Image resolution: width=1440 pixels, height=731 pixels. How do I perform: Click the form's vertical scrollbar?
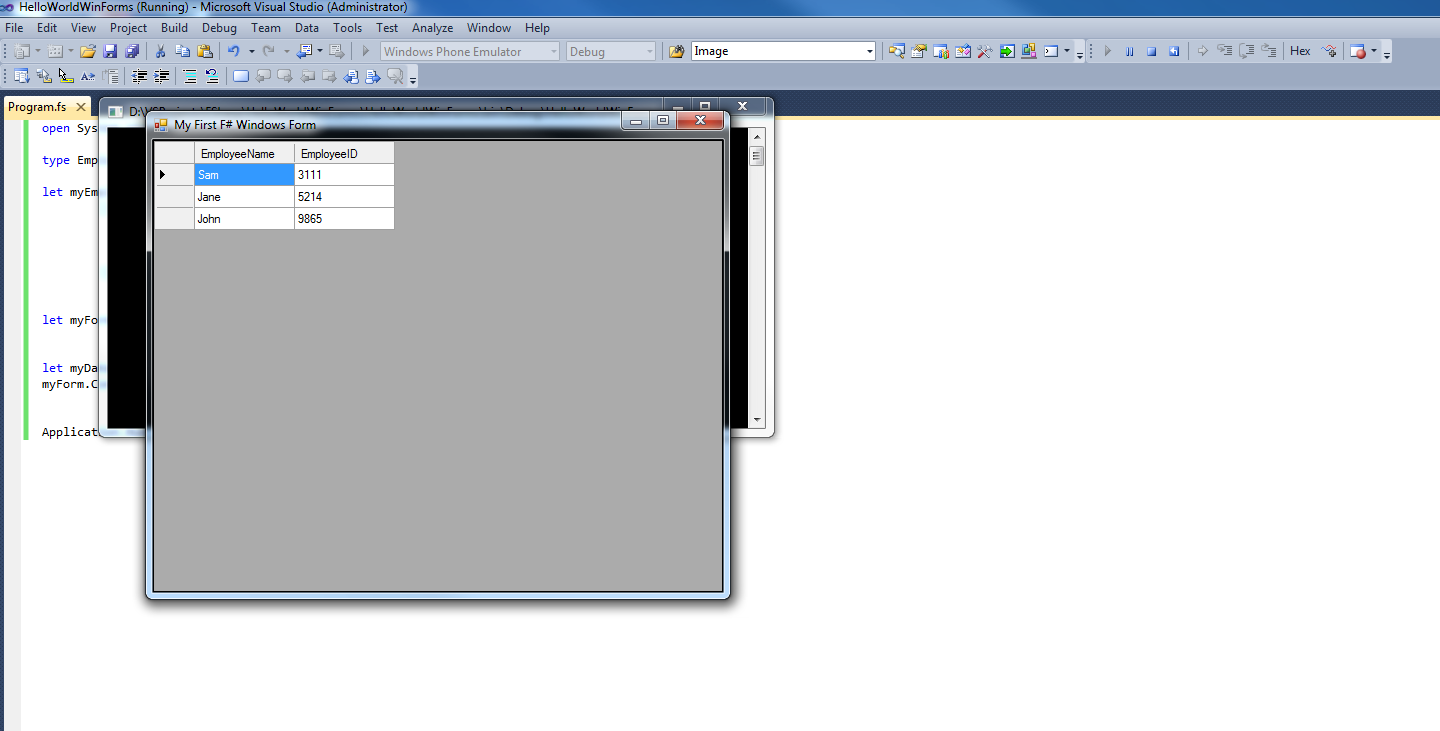click(756, 280)
